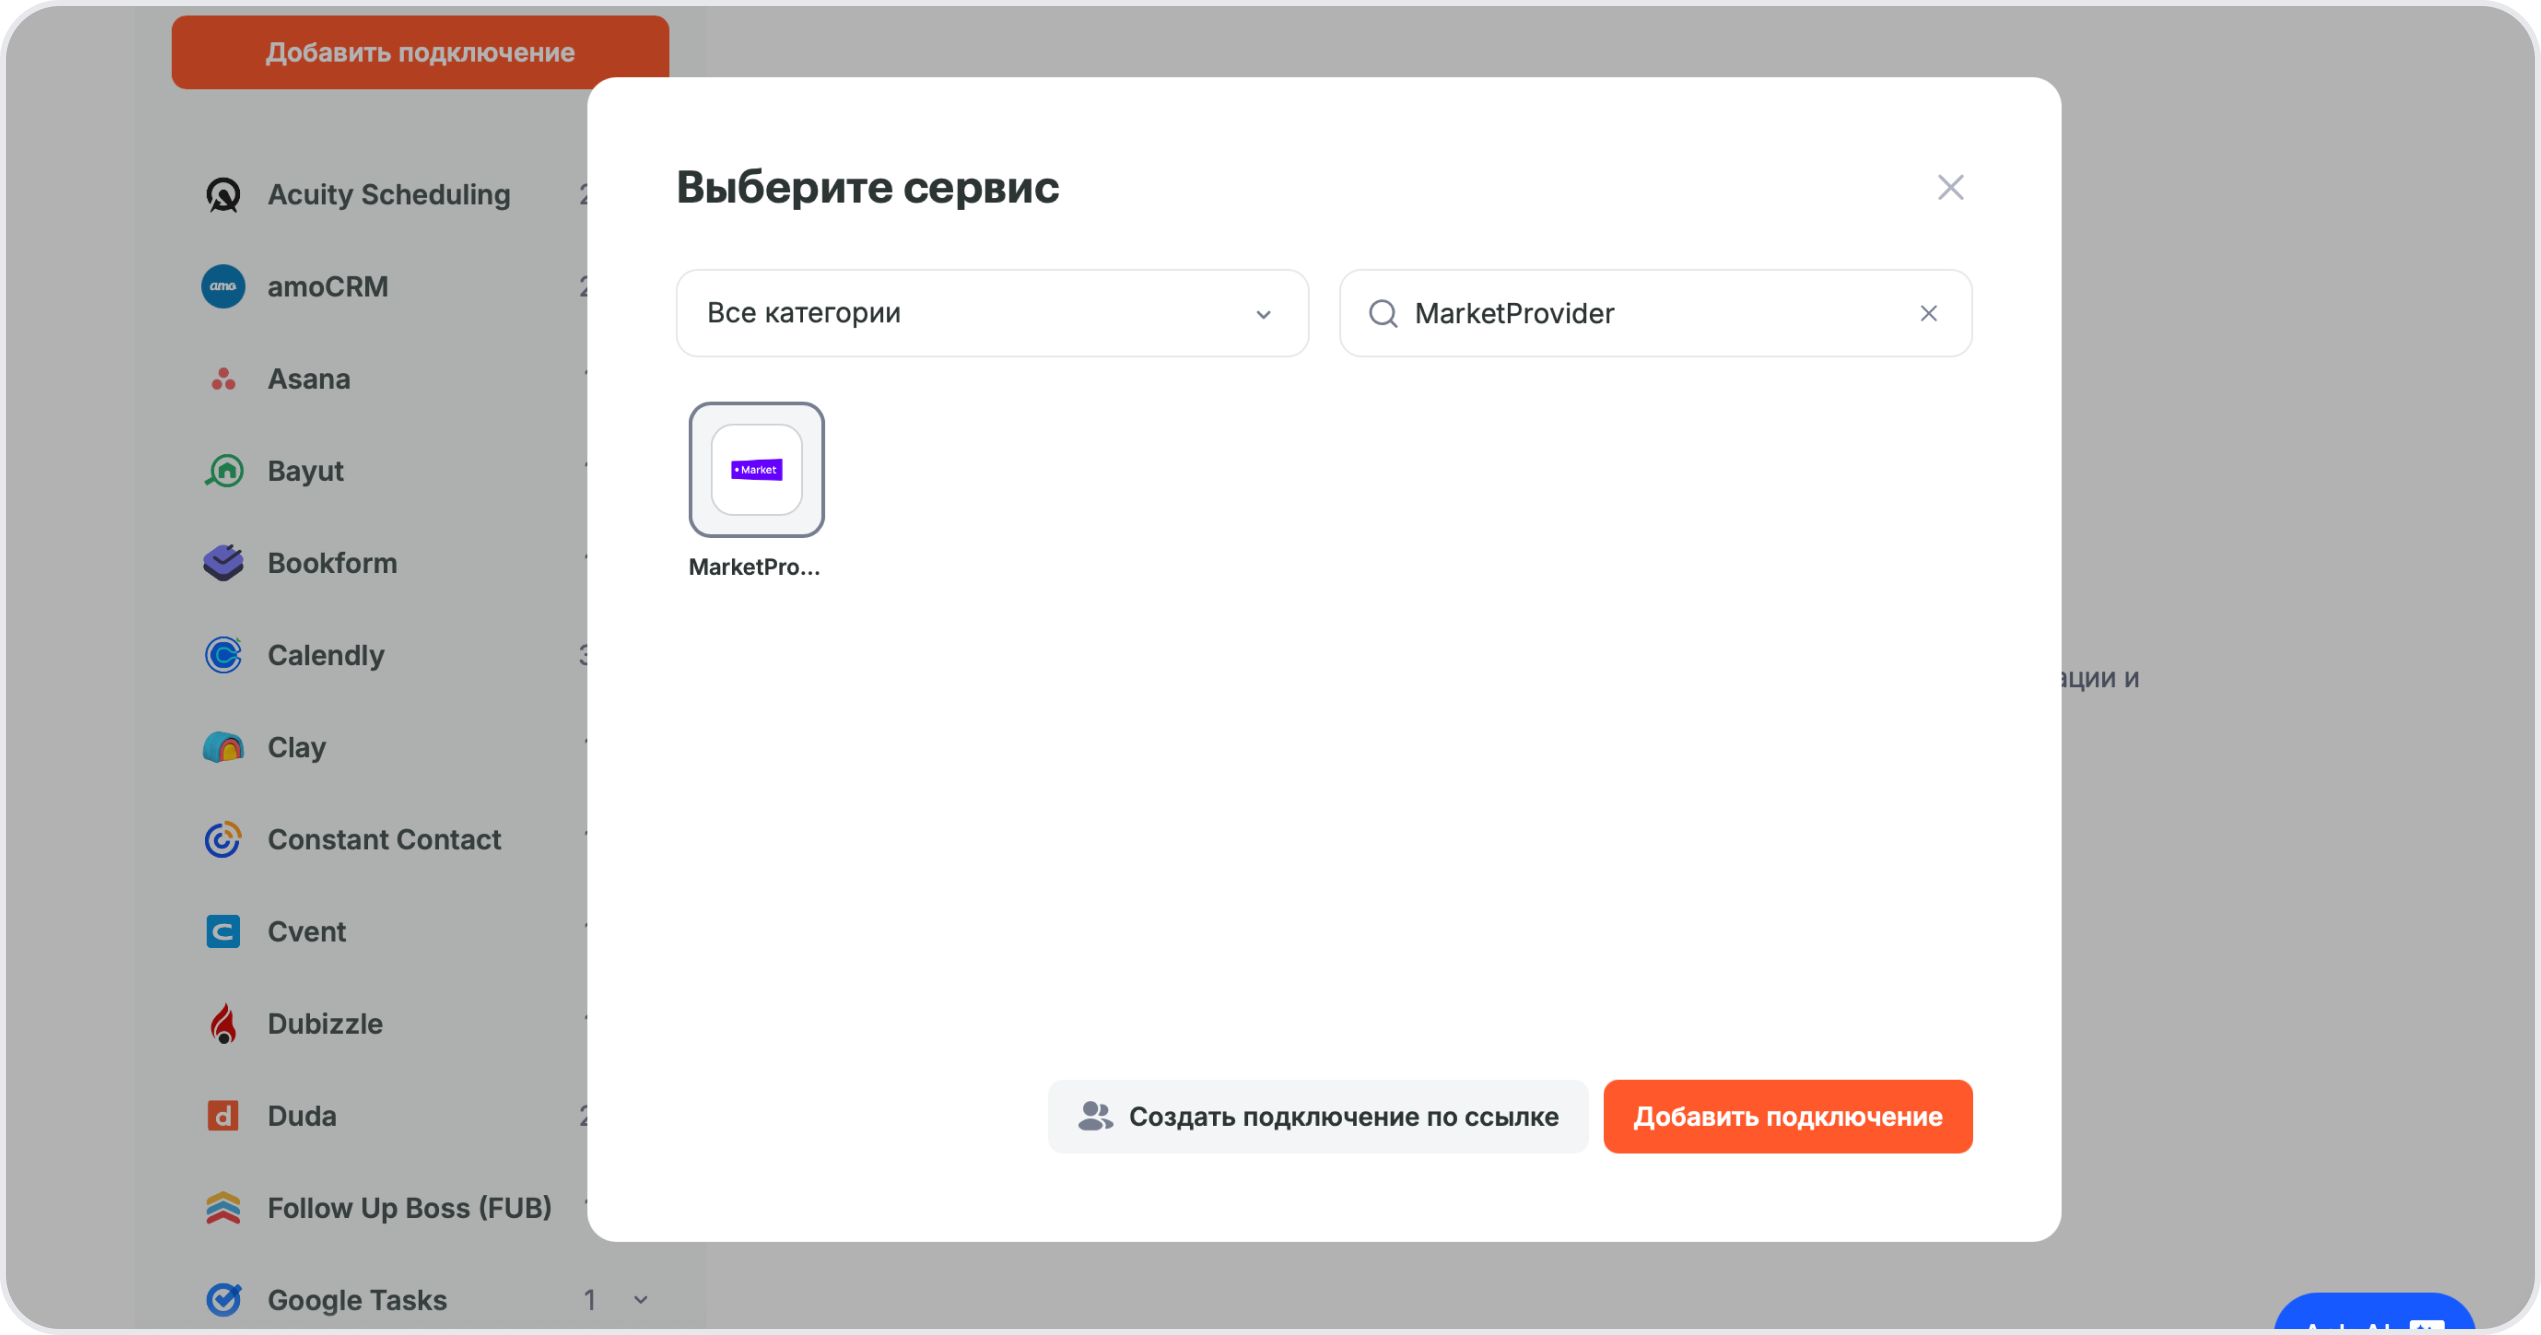Screen dimensions: 2541x1335
Task: Click Создать подключение по ссылке button
Action: tap(1317, 1116)
